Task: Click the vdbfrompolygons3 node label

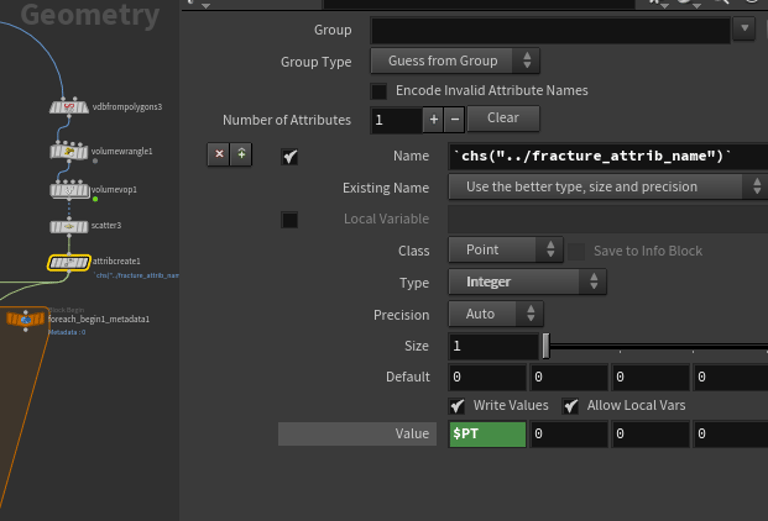Action: (x=127, y=107)
